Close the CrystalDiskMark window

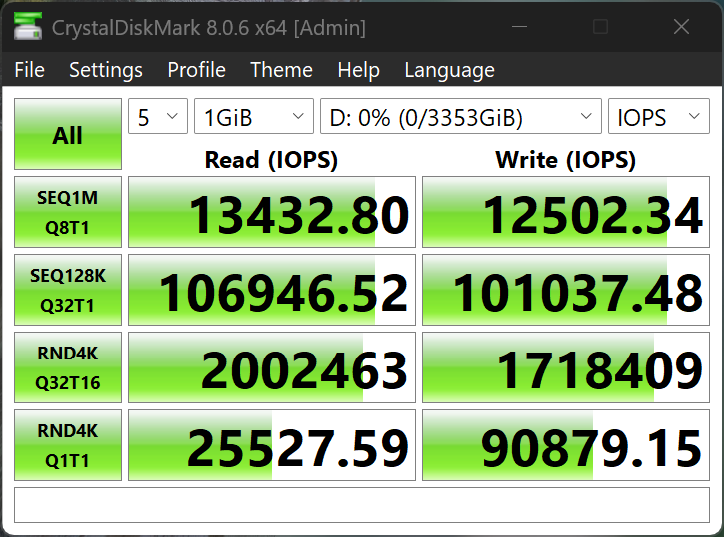pos(682,27)
